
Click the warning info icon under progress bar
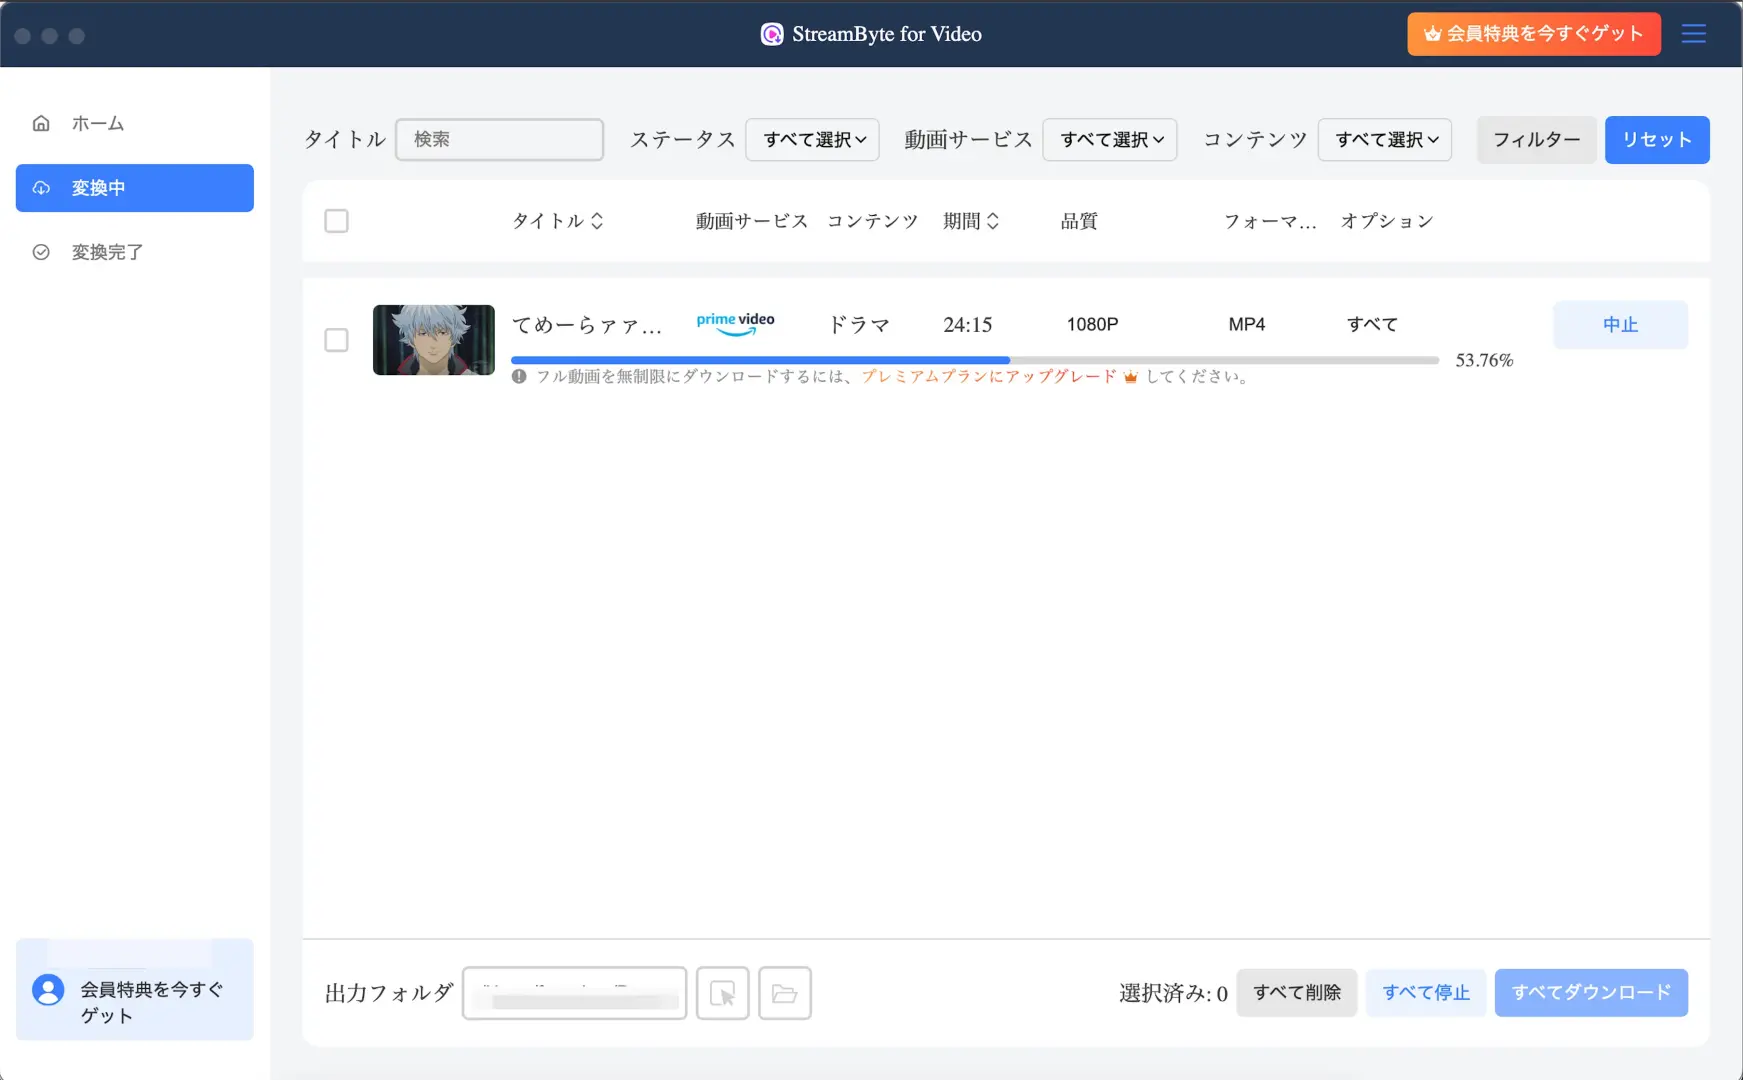(x=519, y=377)
